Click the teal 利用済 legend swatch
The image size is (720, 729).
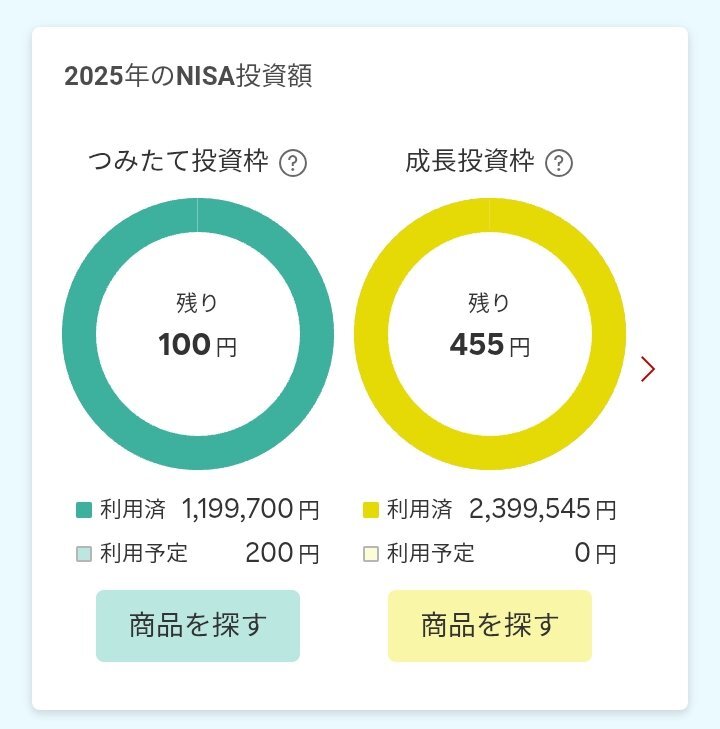[84, 510]
